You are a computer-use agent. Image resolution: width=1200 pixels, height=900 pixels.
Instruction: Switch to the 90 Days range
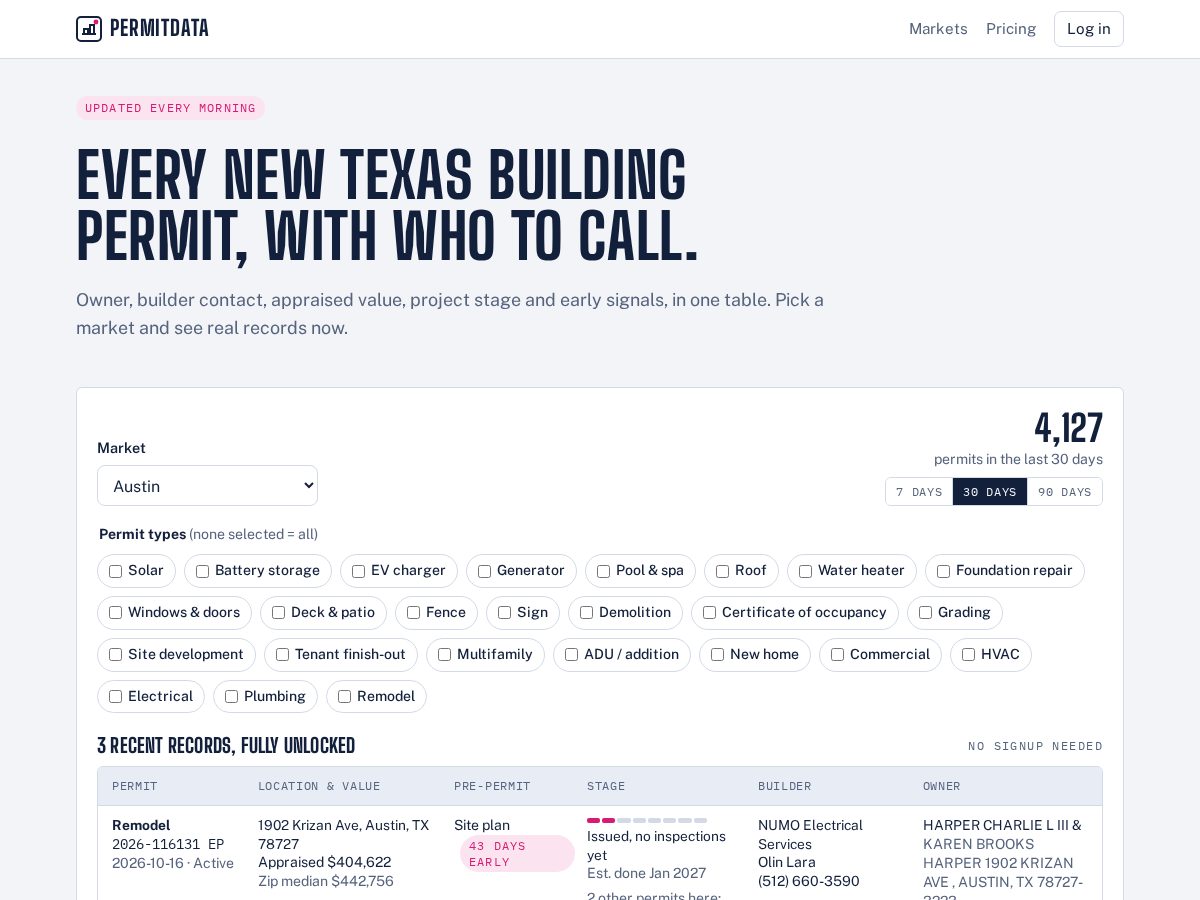tap(1064, 492)
